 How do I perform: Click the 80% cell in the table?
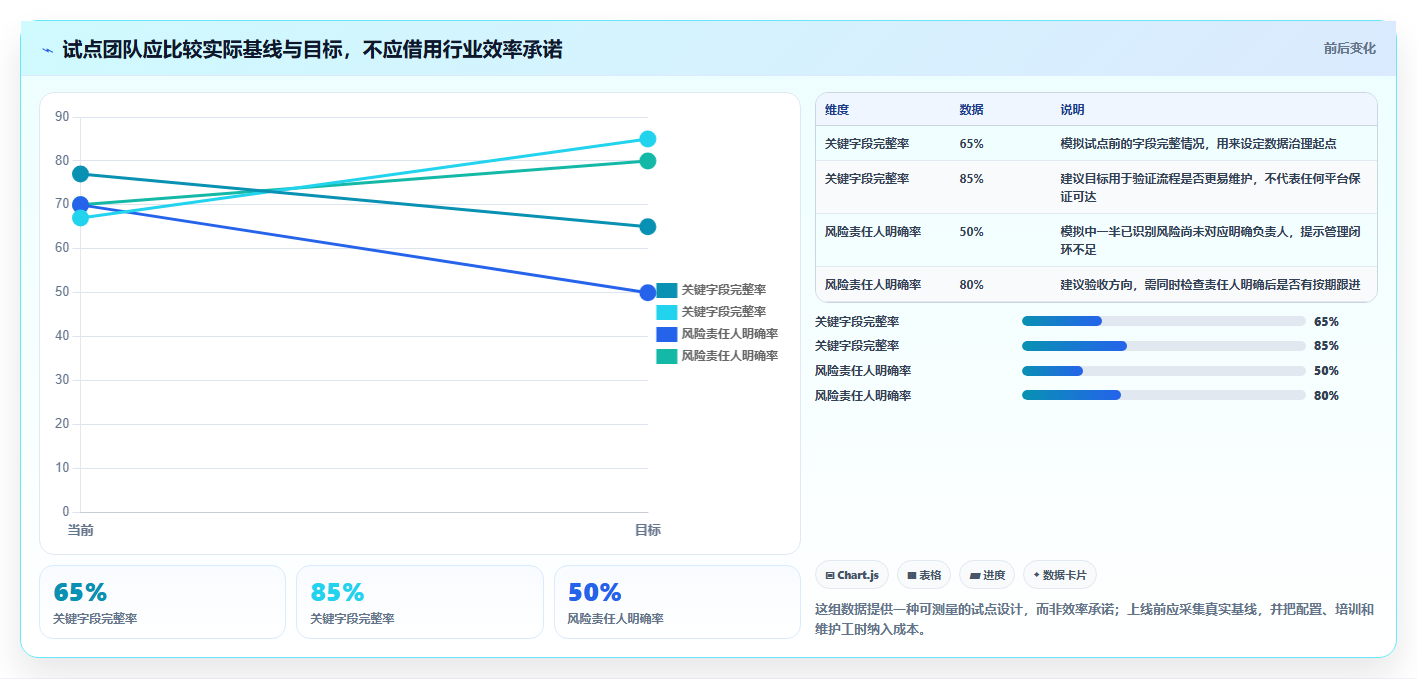(971, 285)
